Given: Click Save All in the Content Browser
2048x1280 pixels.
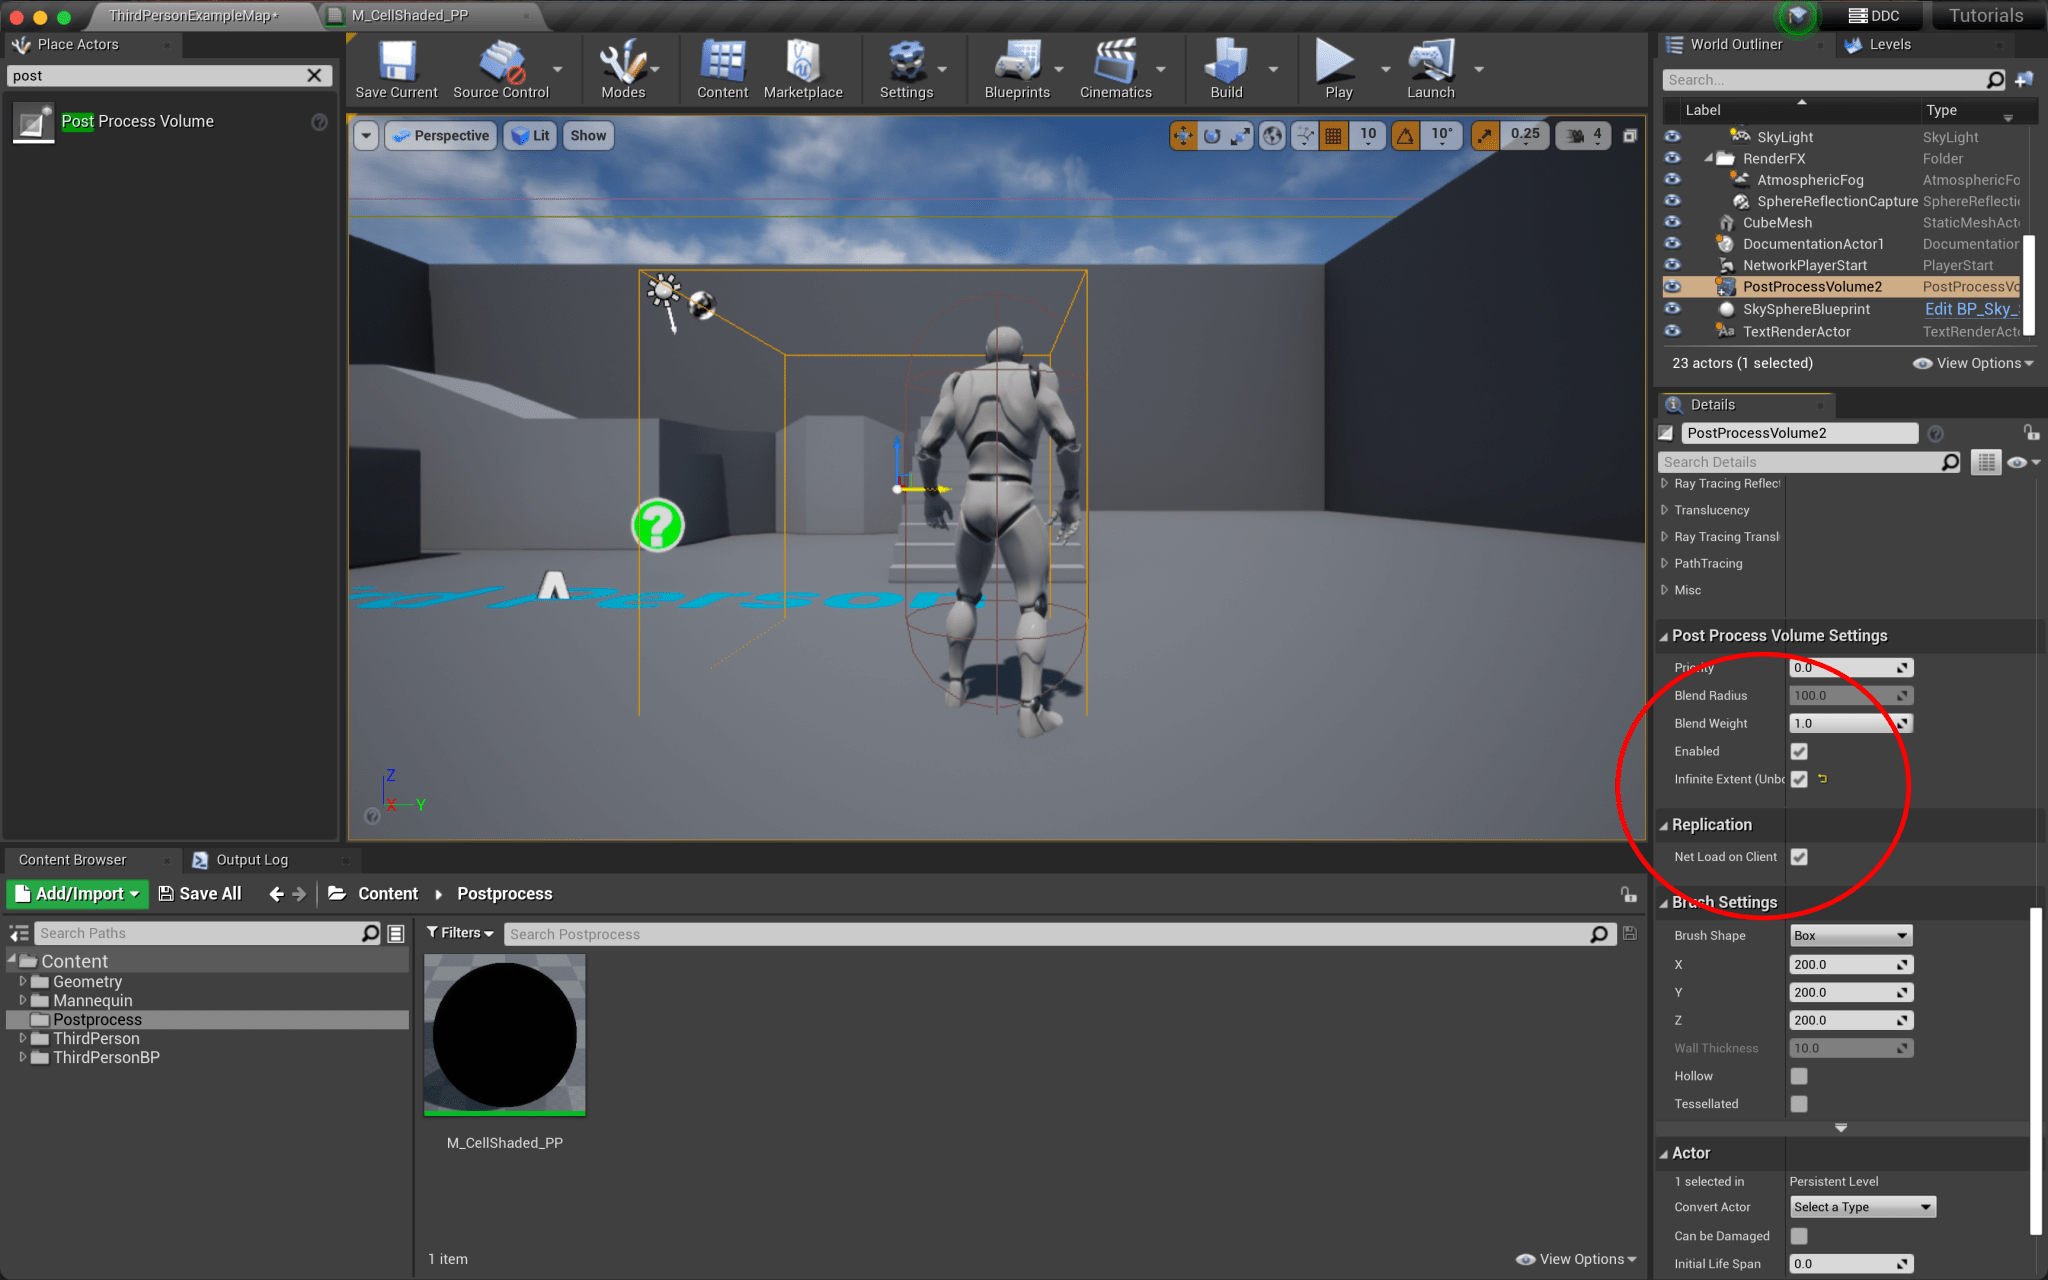Looking at the screenshot, I should (200, 894).
